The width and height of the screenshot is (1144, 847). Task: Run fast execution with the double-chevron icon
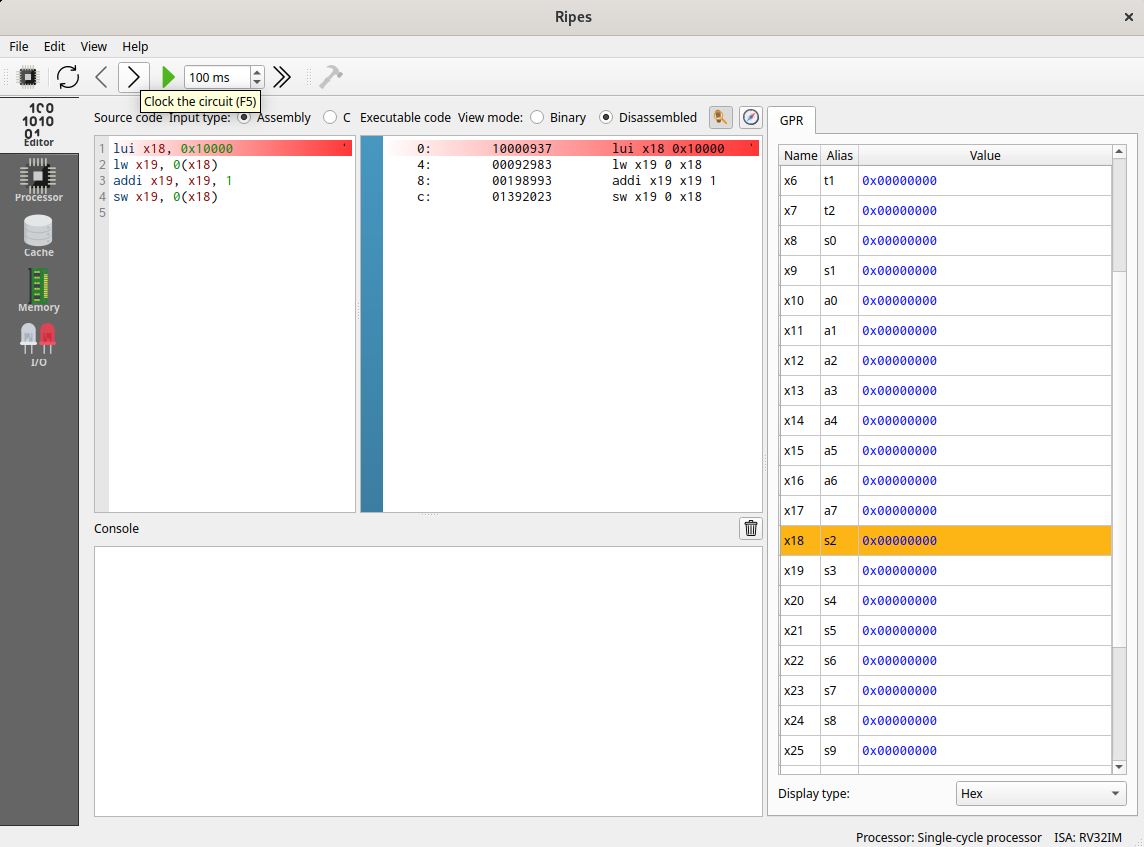click(x=282, y=77)
